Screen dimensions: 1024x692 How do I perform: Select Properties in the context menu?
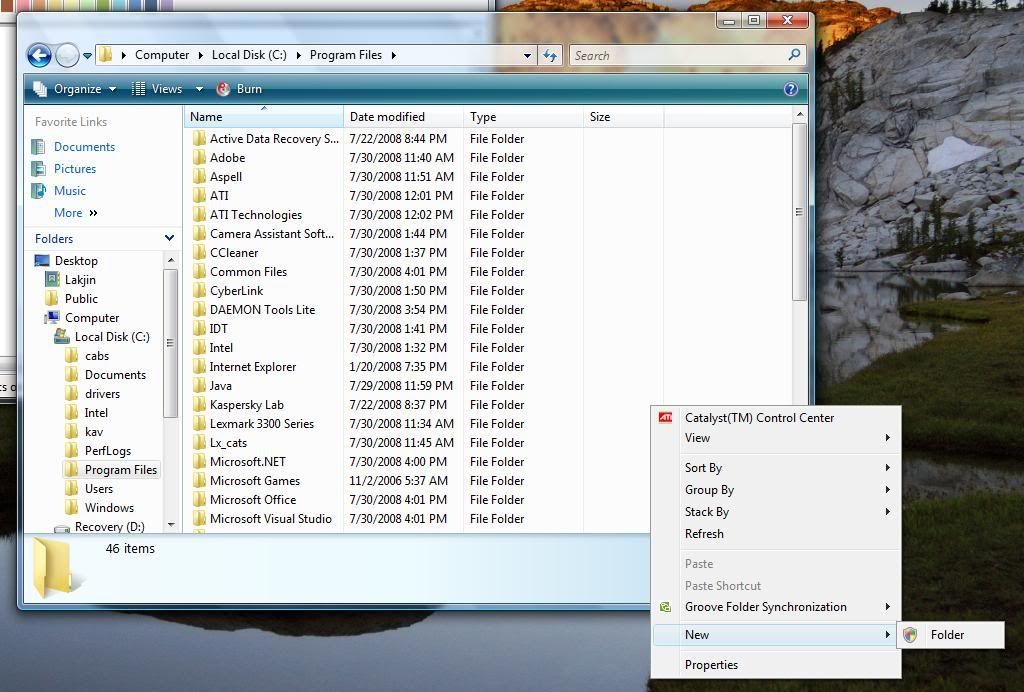pos(776,665)
